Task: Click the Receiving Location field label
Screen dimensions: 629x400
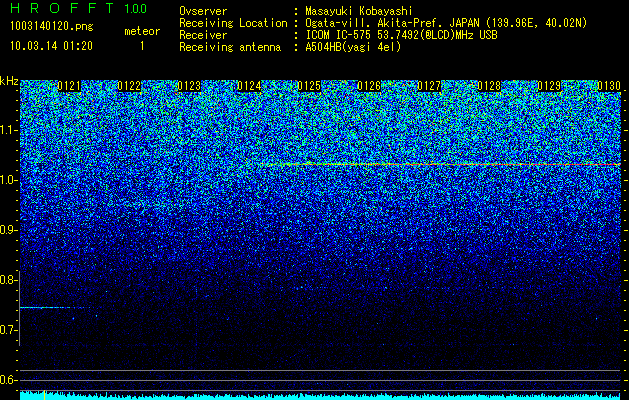Action: (233, 23)
